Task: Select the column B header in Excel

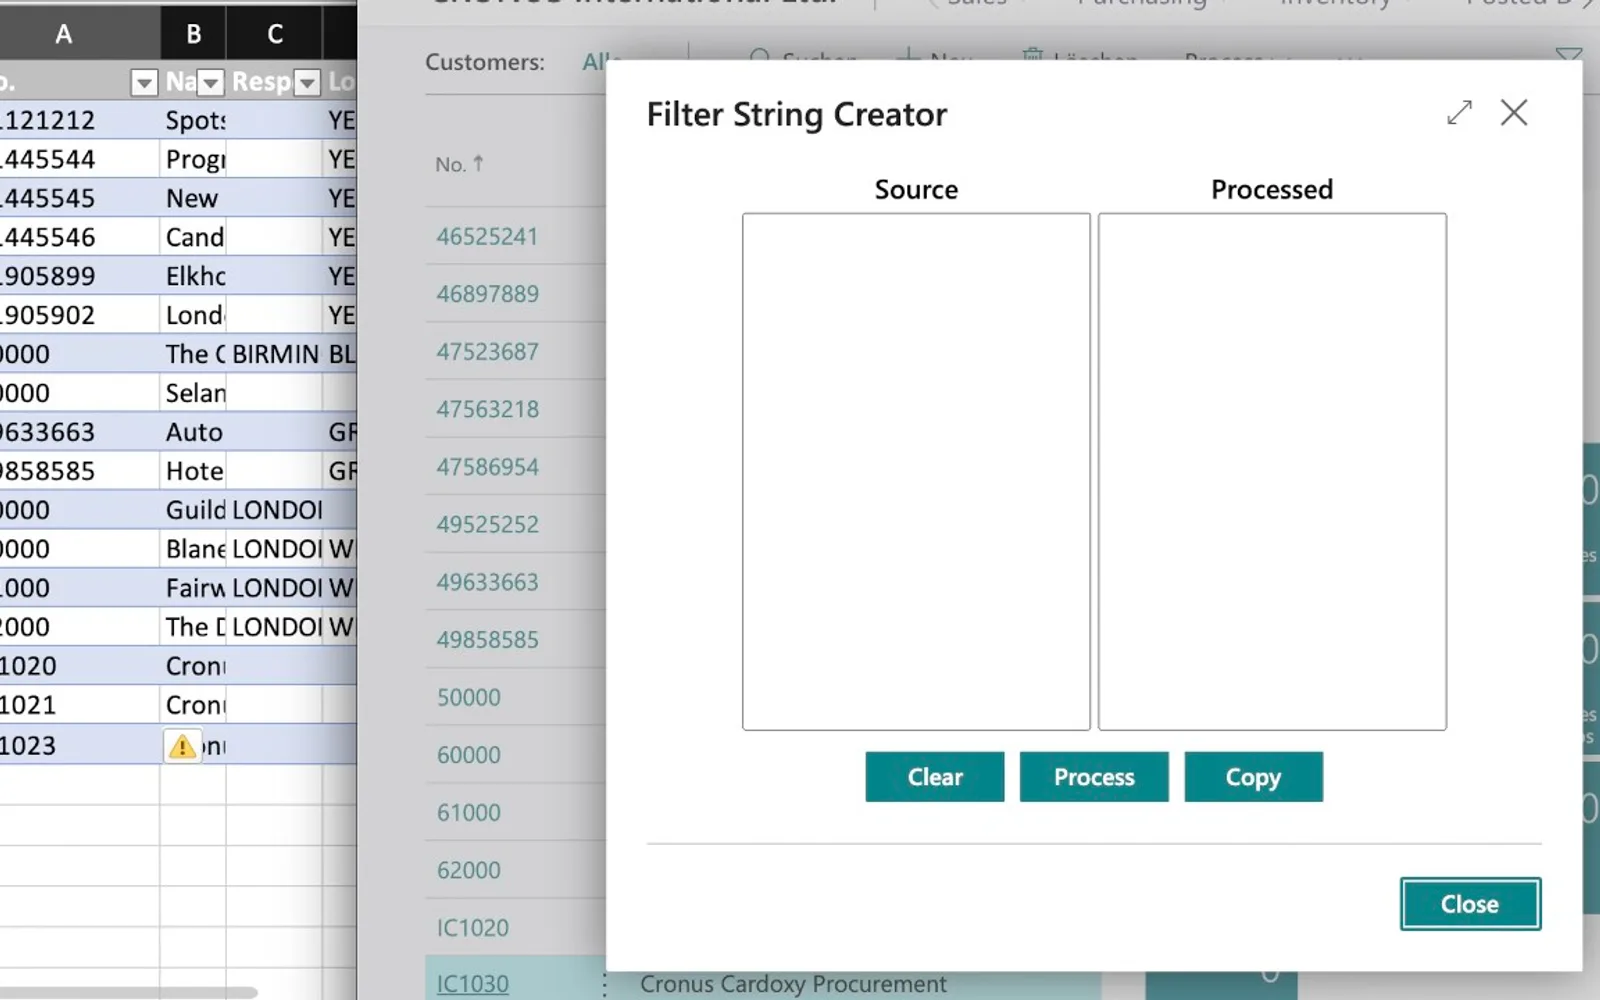Action: (193, 34)
